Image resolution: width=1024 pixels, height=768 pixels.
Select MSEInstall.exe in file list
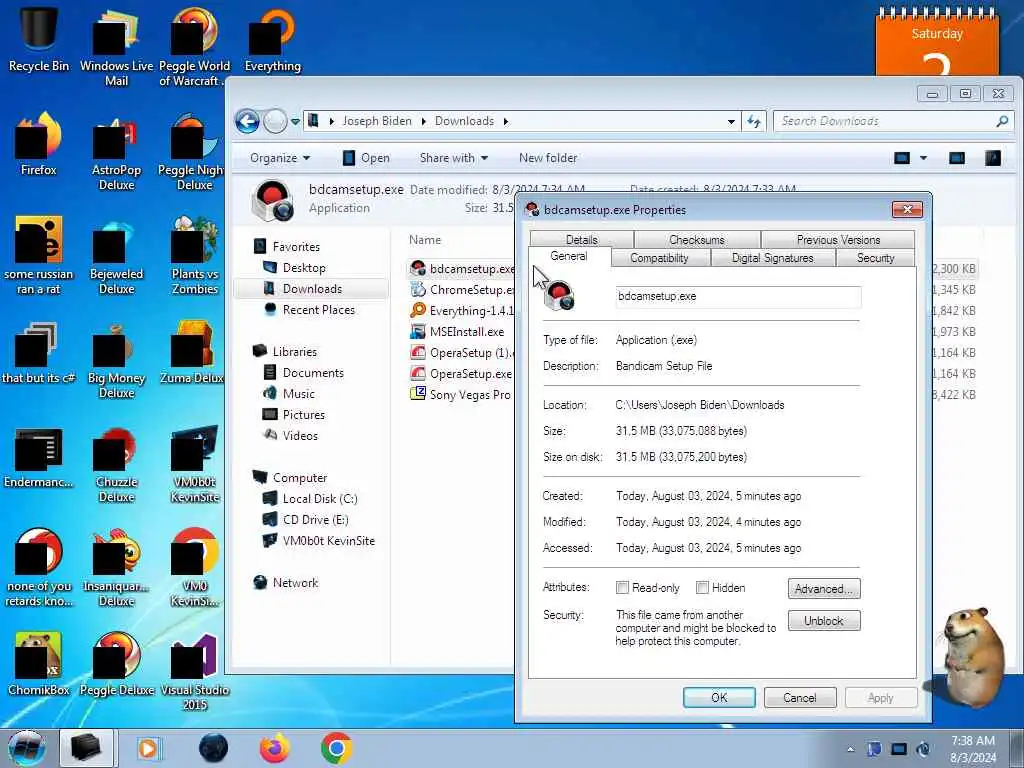click(458, 332)
